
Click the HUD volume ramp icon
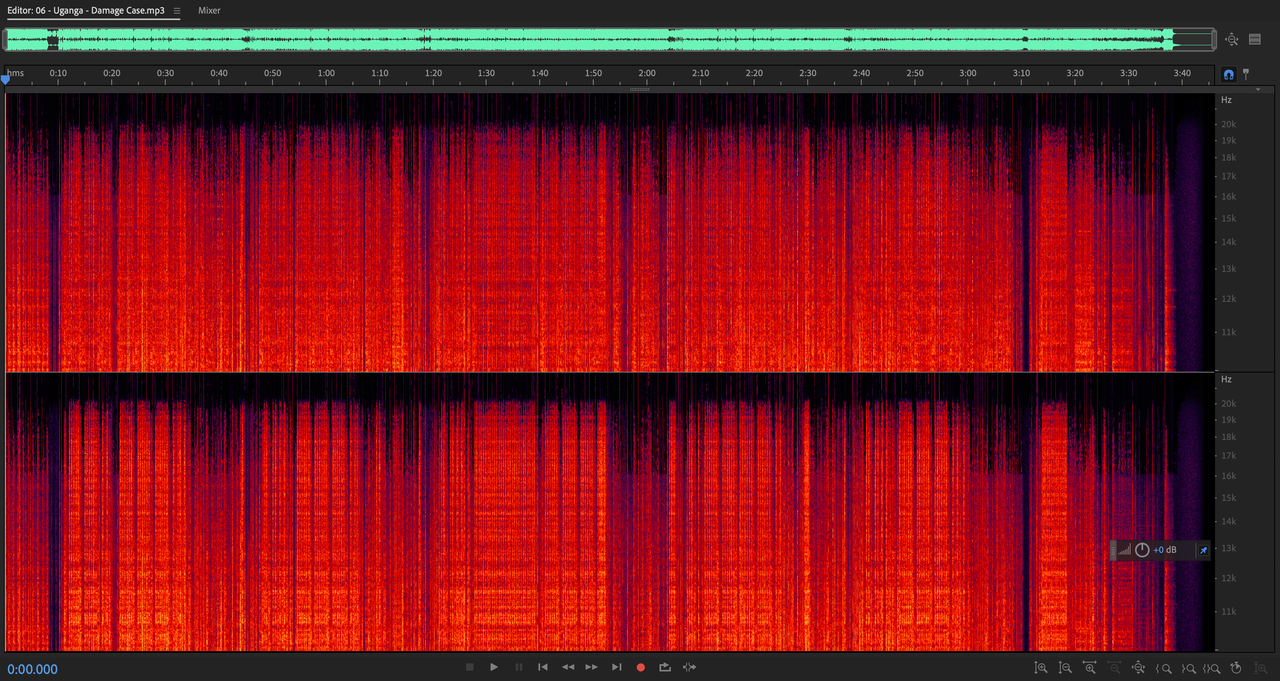[x=1125, y=550]
